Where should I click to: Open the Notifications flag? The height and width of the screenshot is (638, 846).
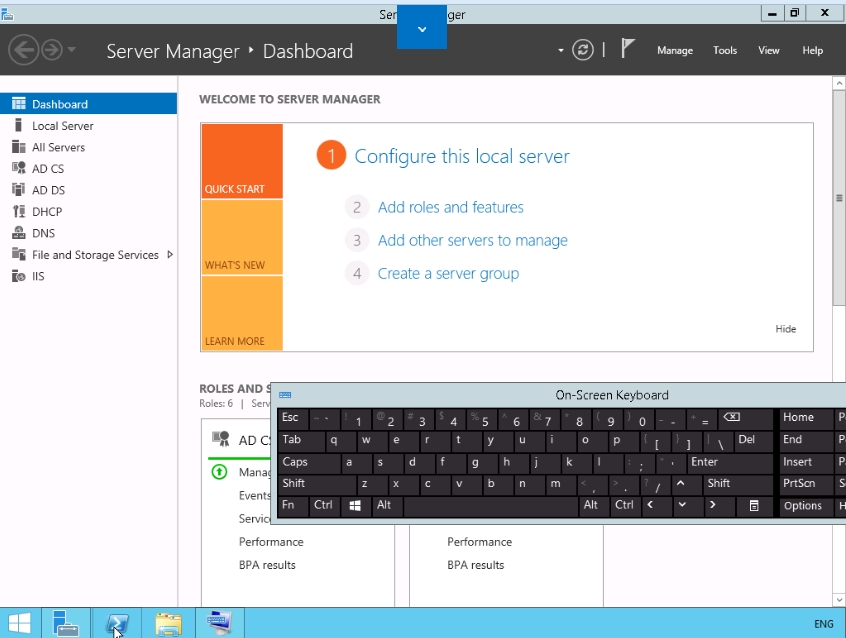[x=628, y=49]
